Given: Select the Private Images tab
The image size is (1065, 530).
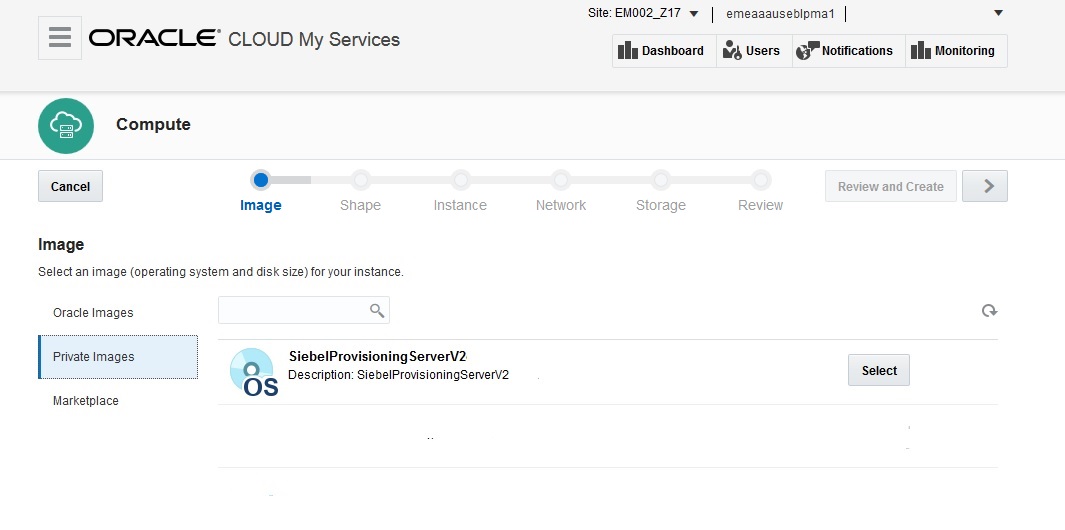Looking at the screenshot, I should (x=94, y=357).
